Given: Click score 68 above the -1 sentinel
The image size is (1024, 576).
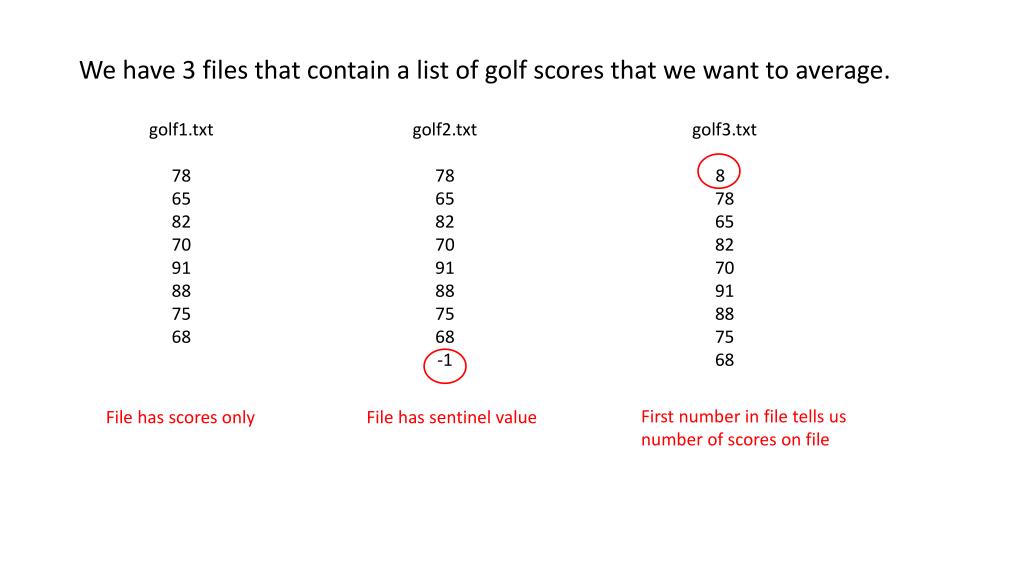Looking at the screenshot, I should click(445, 337).
